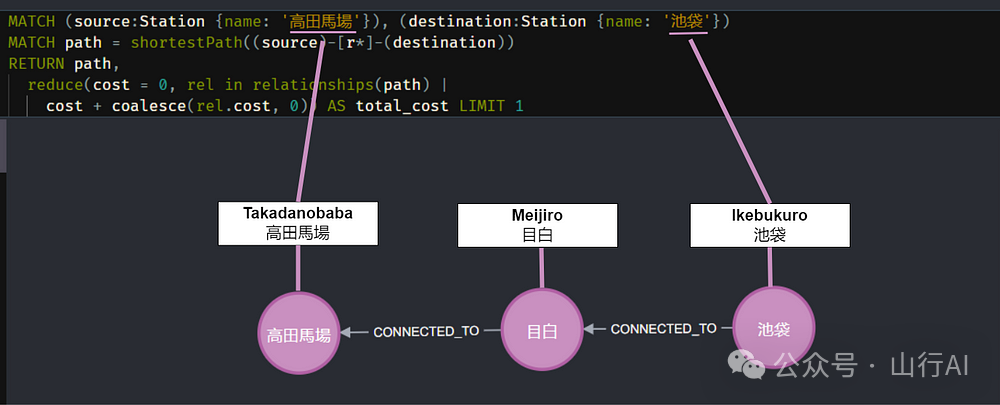Select the 目白 graph node
This screenshot has width=1000, height=405.
point(541,330)
